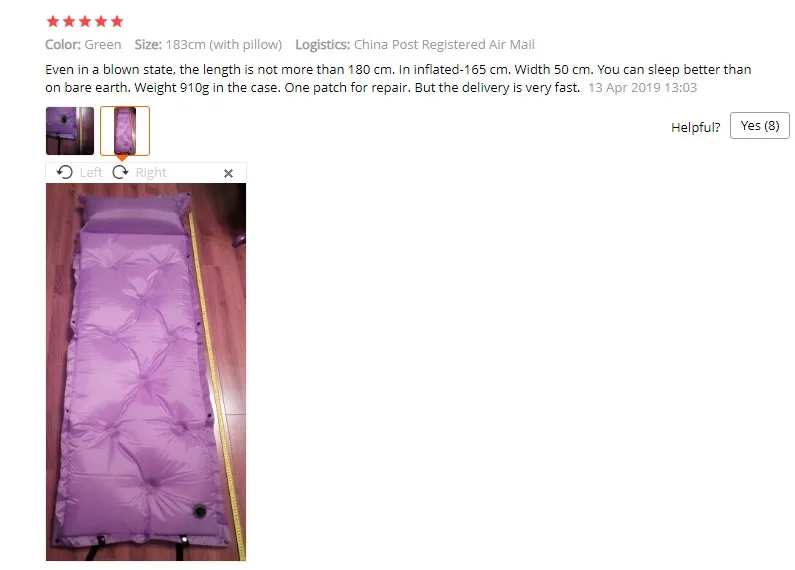The image size is (795, 570).
Task: Select the first red rating star
Action: [x=53, y=21]
